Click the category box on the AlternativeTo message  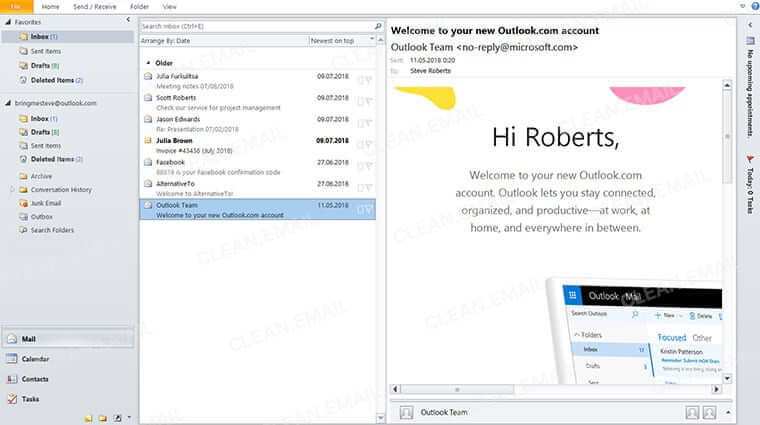click(361, 188)
